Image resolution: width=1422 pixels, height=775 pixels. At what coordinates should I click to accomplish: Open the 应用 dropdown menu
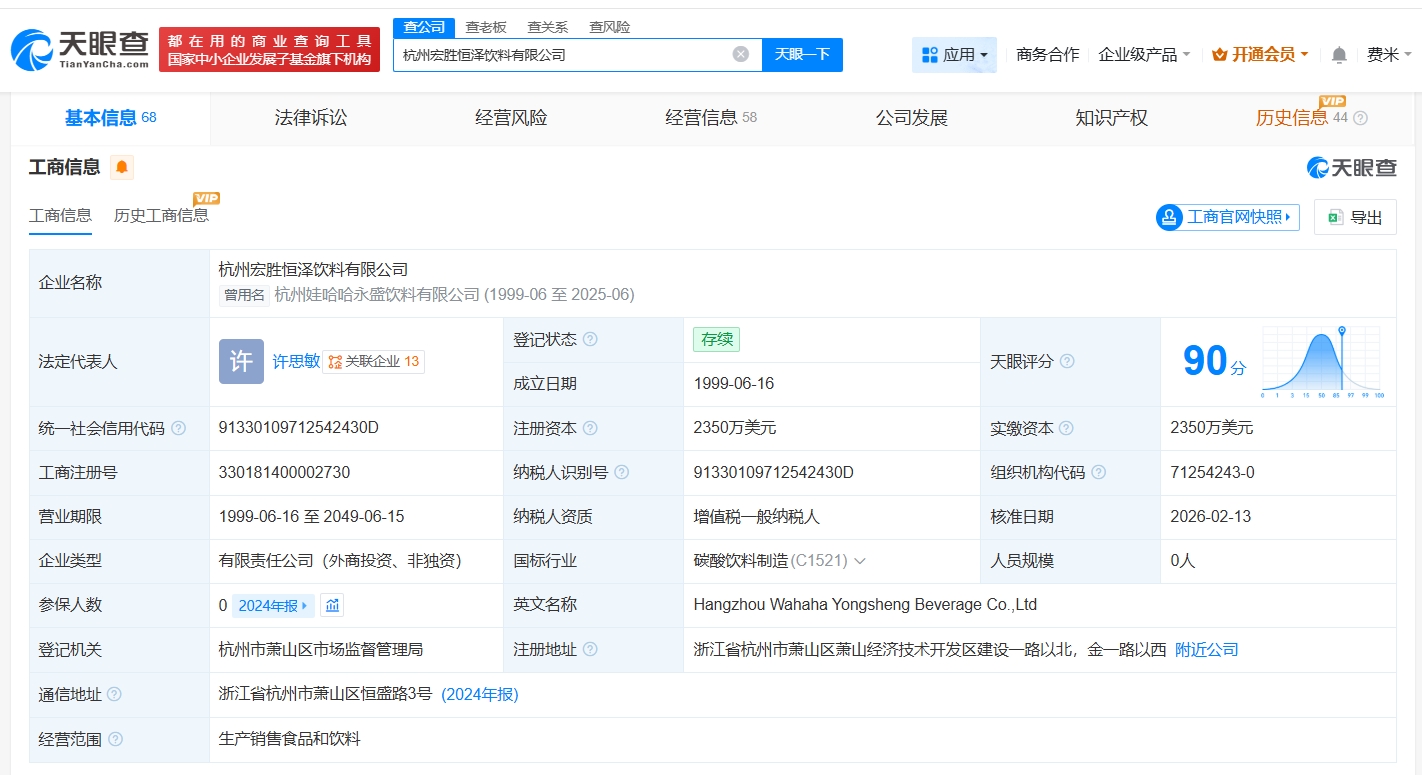point(954,55)
